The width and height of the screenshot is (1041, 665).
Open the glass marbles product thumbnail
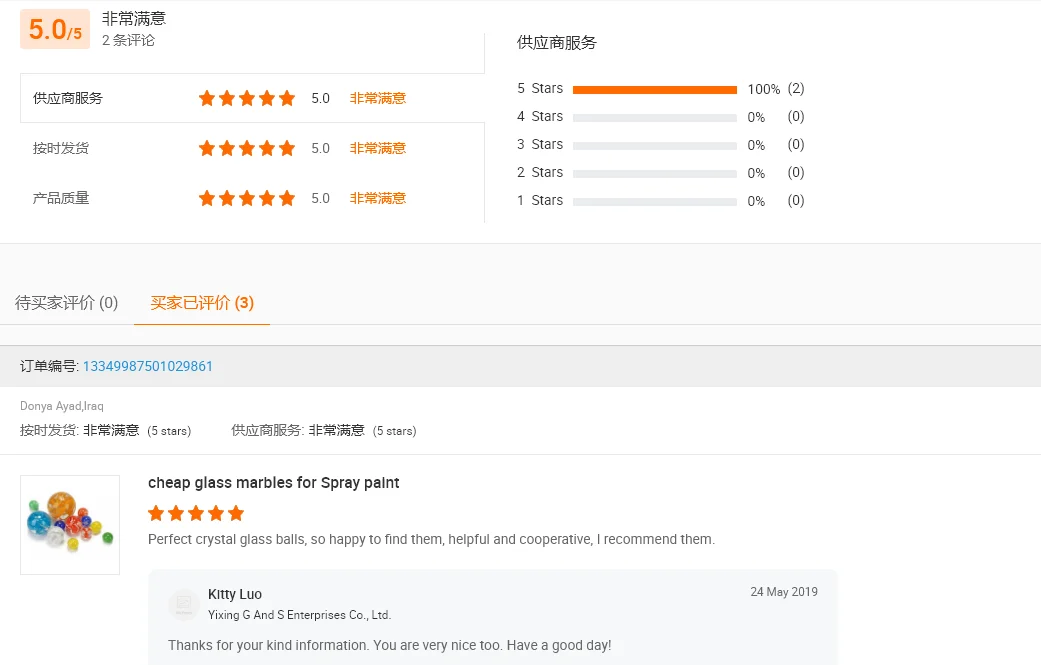point(70,524)
